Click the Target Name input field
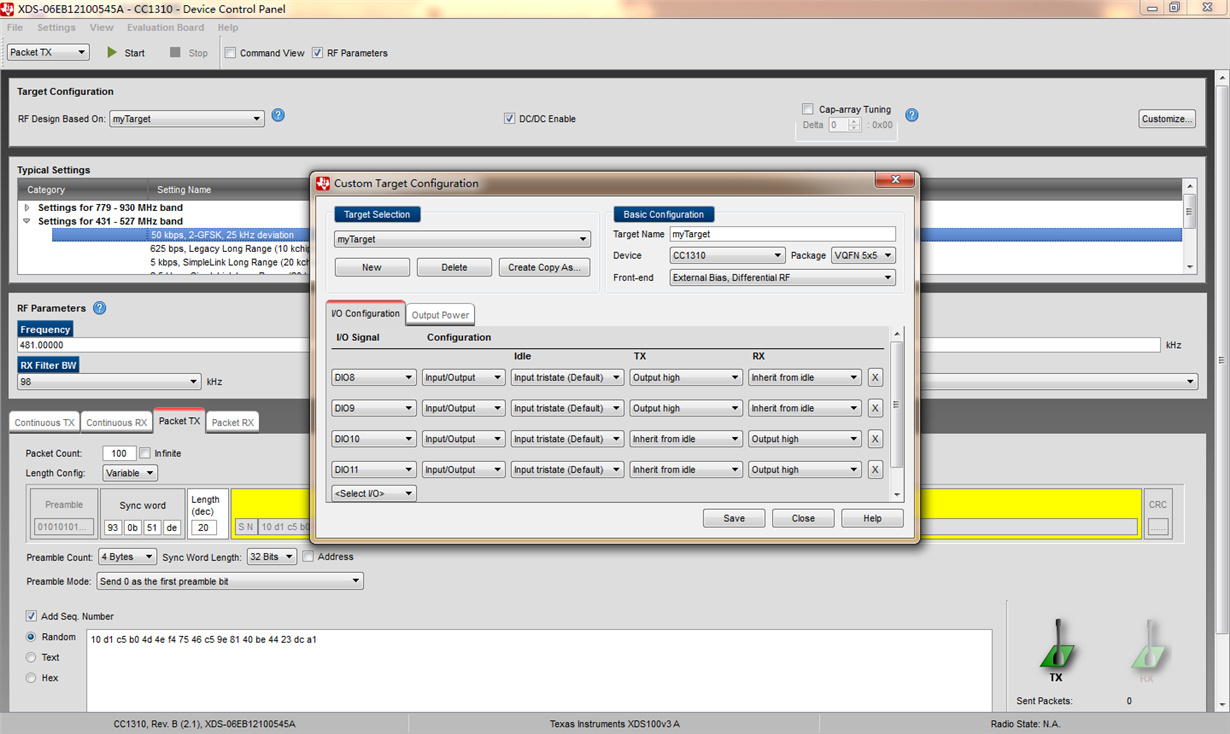Viewport: 1230px width, 734px height. [x=782, y=234]
